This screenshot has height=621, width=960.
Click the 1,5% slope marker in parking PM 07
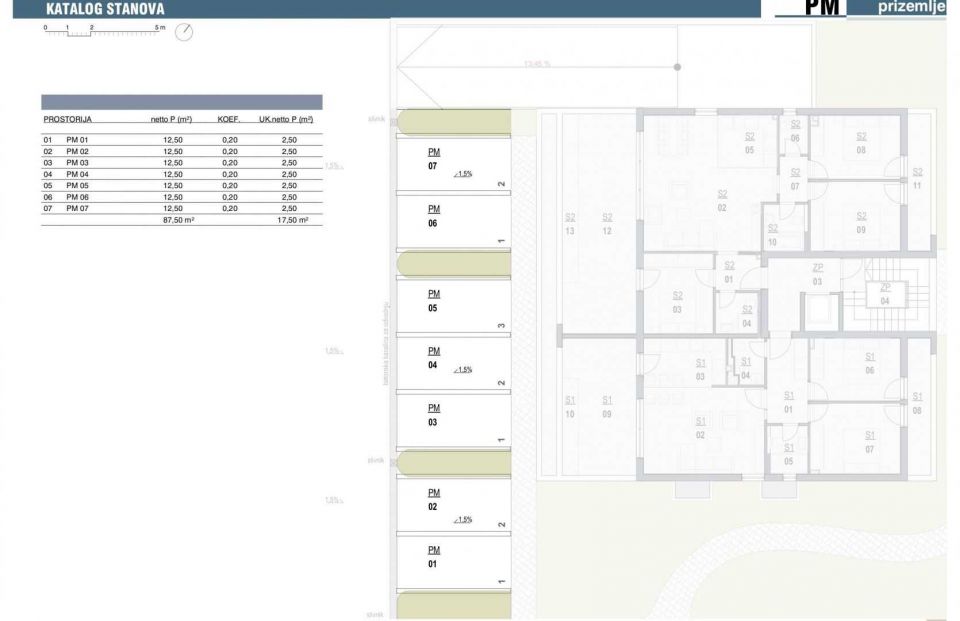tap(462, 174)
